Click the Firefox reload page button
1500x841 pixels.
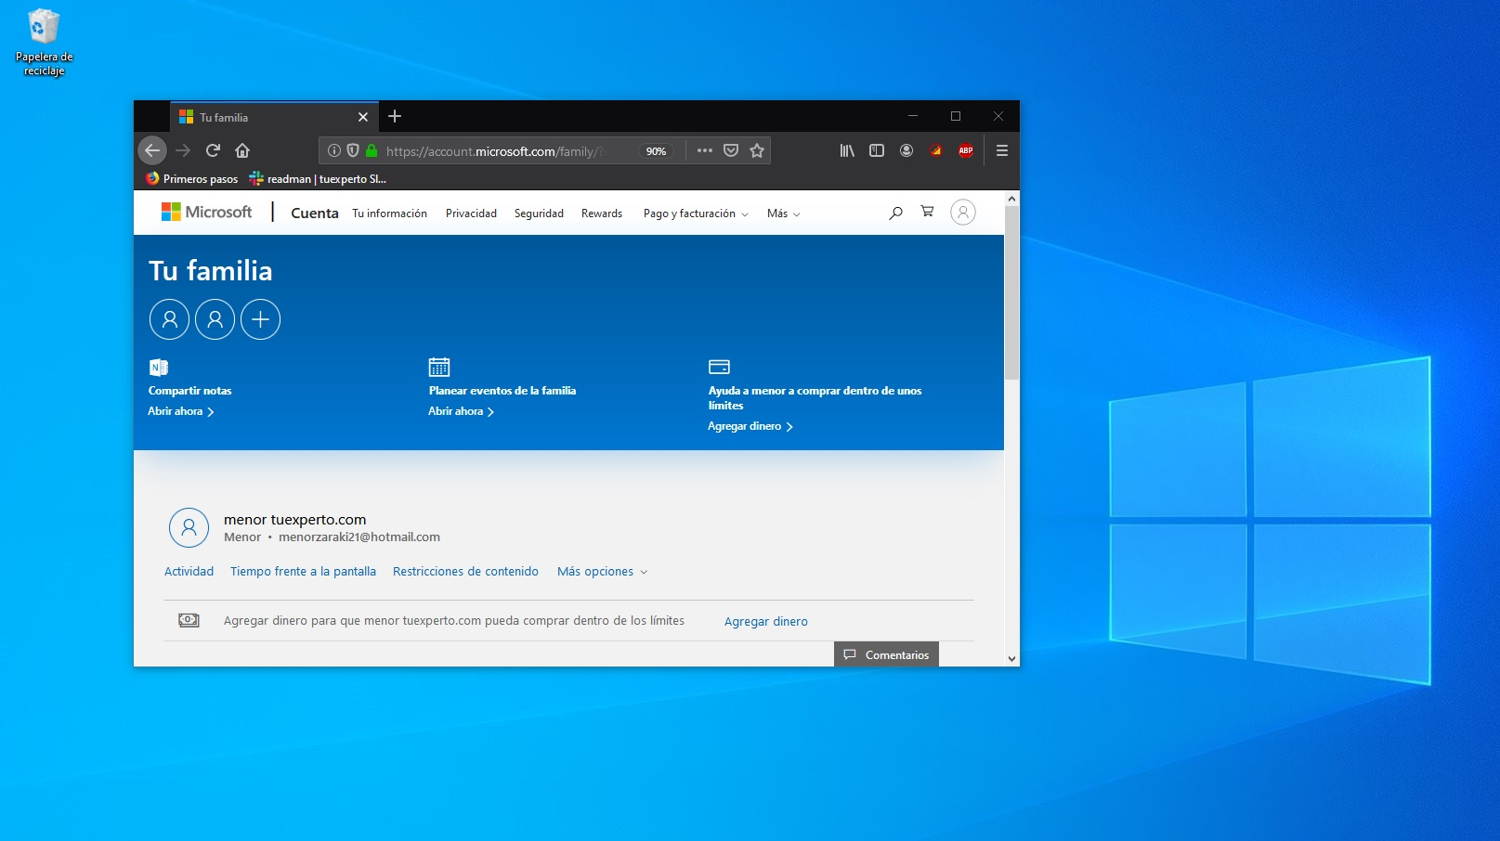213,151
